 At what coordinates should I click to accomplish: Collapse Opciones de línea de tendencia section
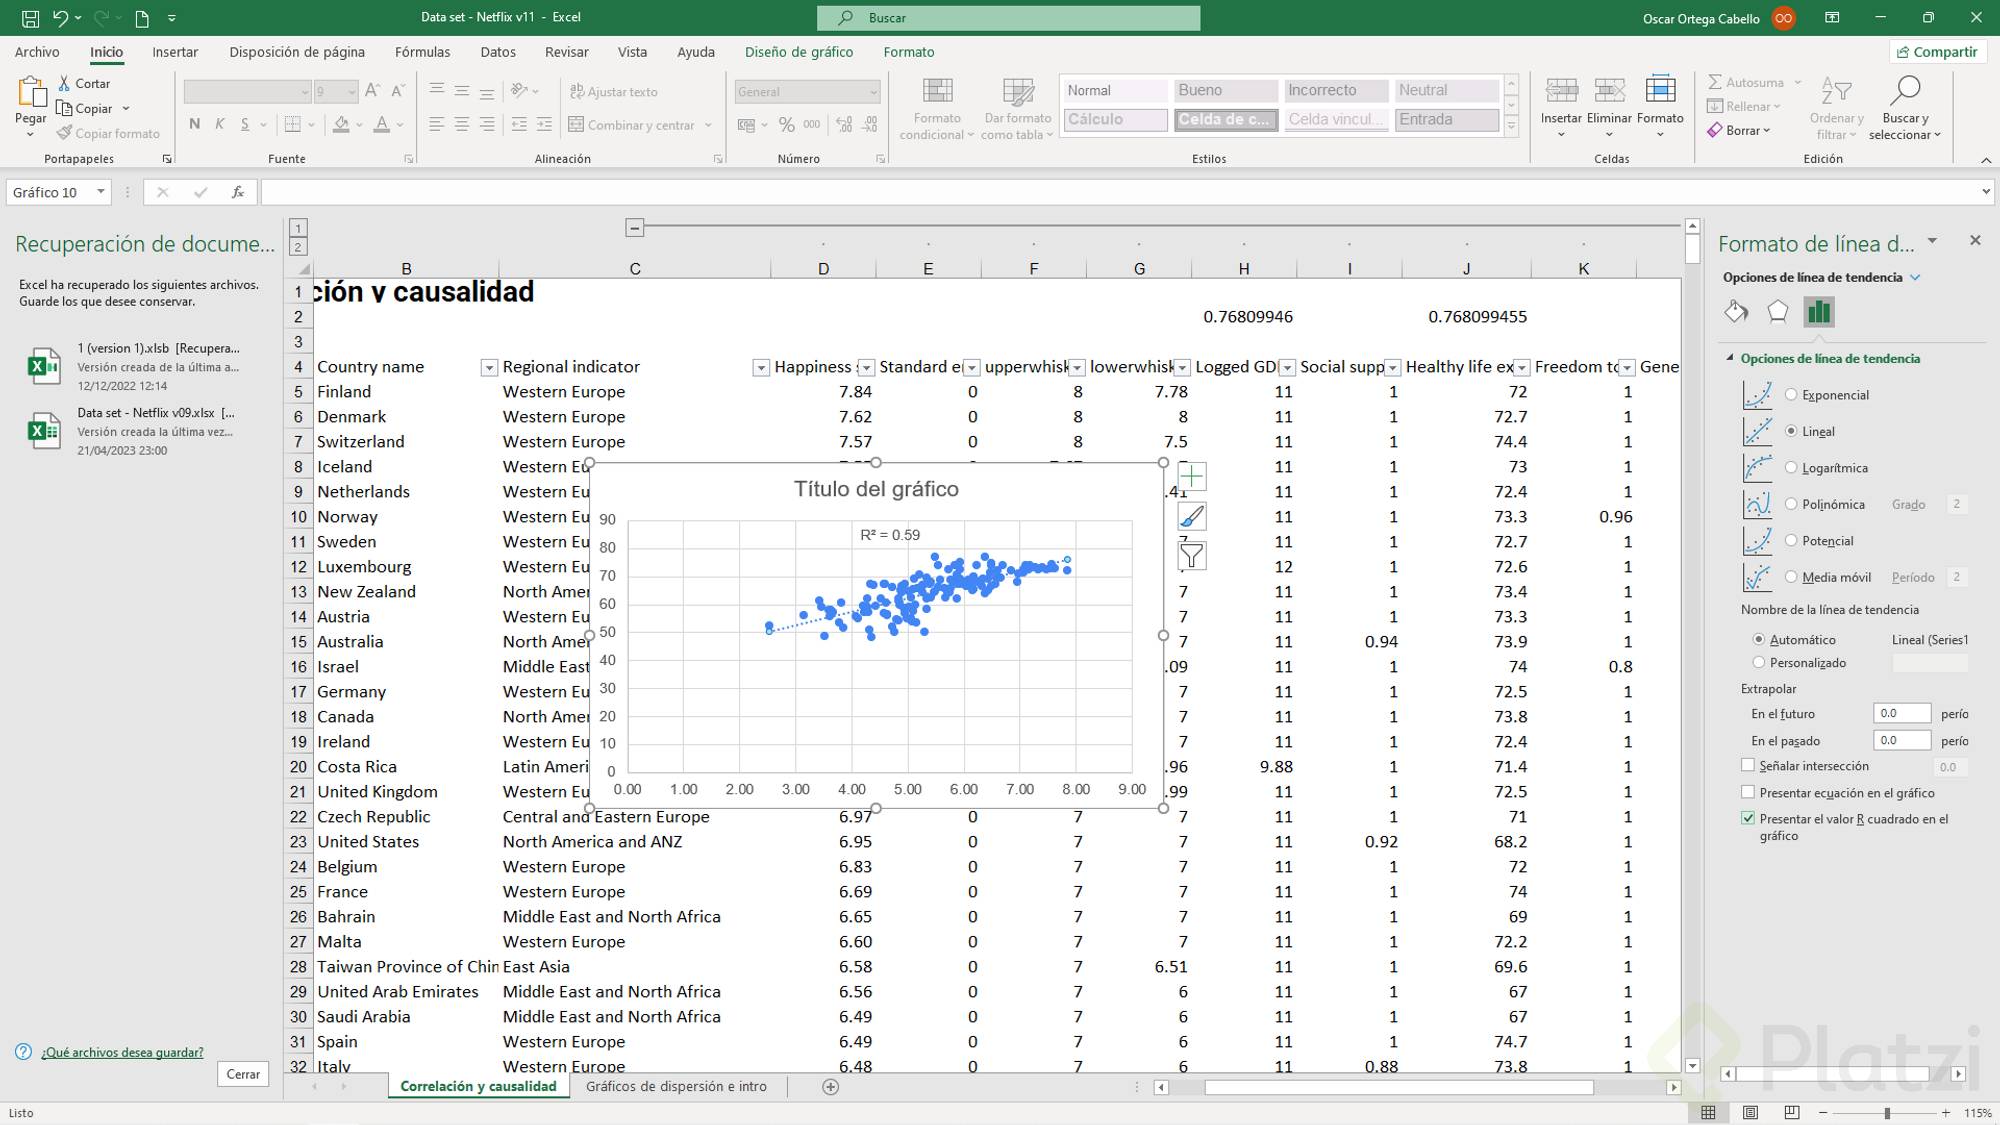1730,358
